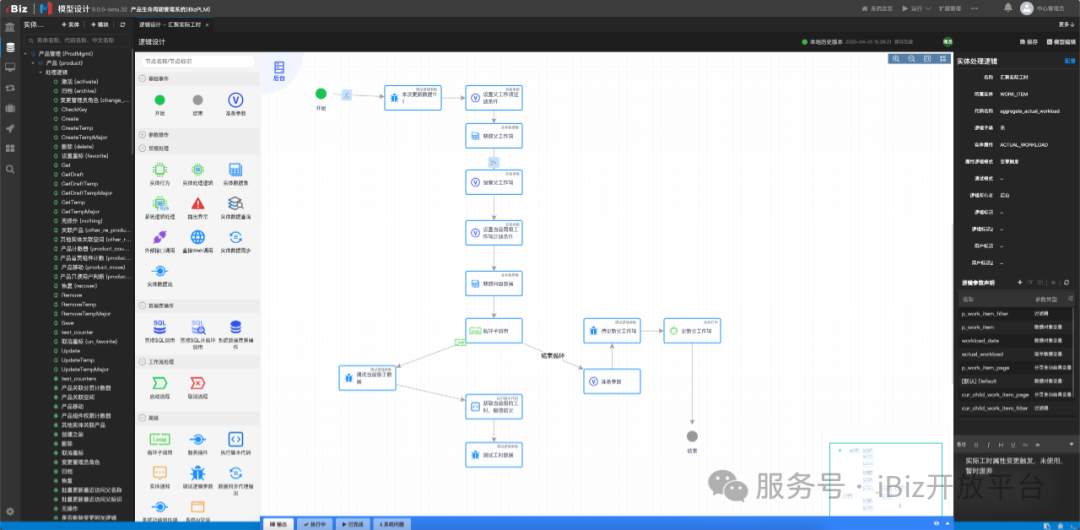Viewport: 1080px width, 530px height.
Task: Click the 后台 mode button on canvas
Action: coord(279,71)
